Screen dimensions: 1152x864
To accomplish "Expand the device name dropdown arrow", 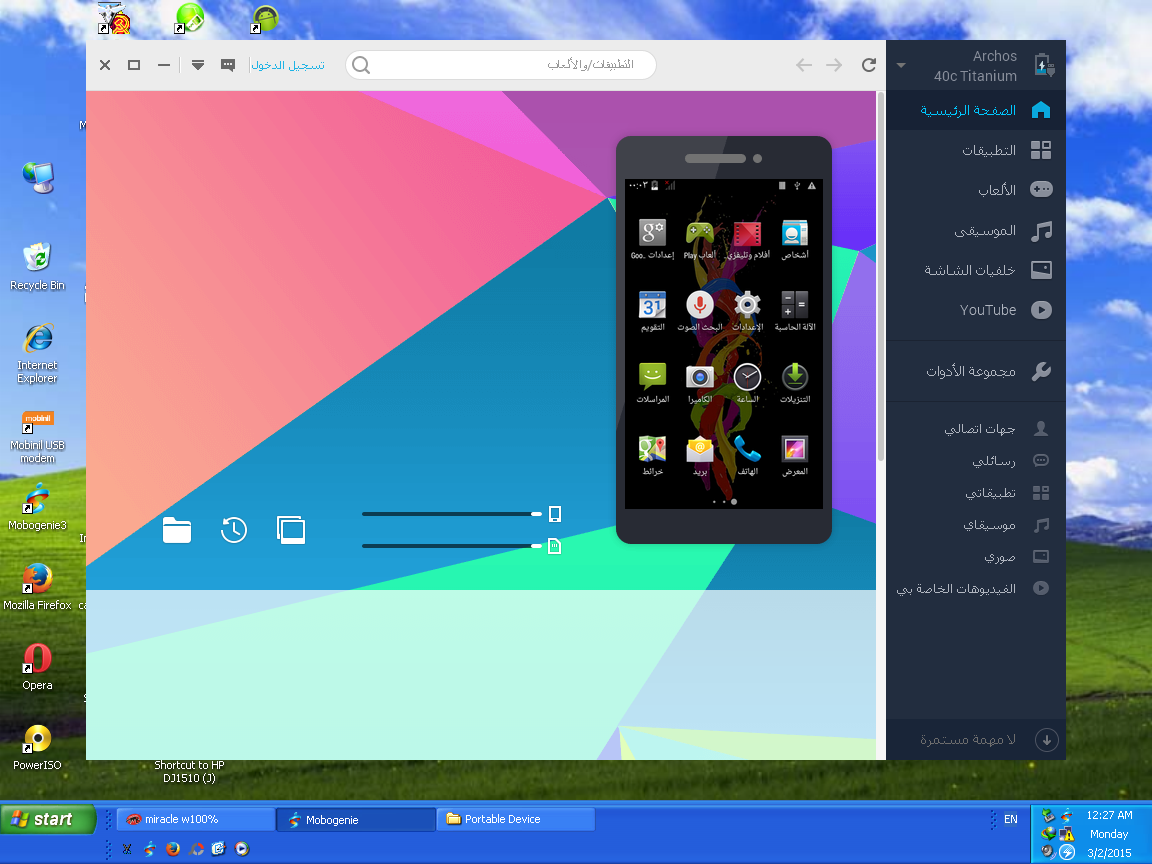I will [901, 65].
